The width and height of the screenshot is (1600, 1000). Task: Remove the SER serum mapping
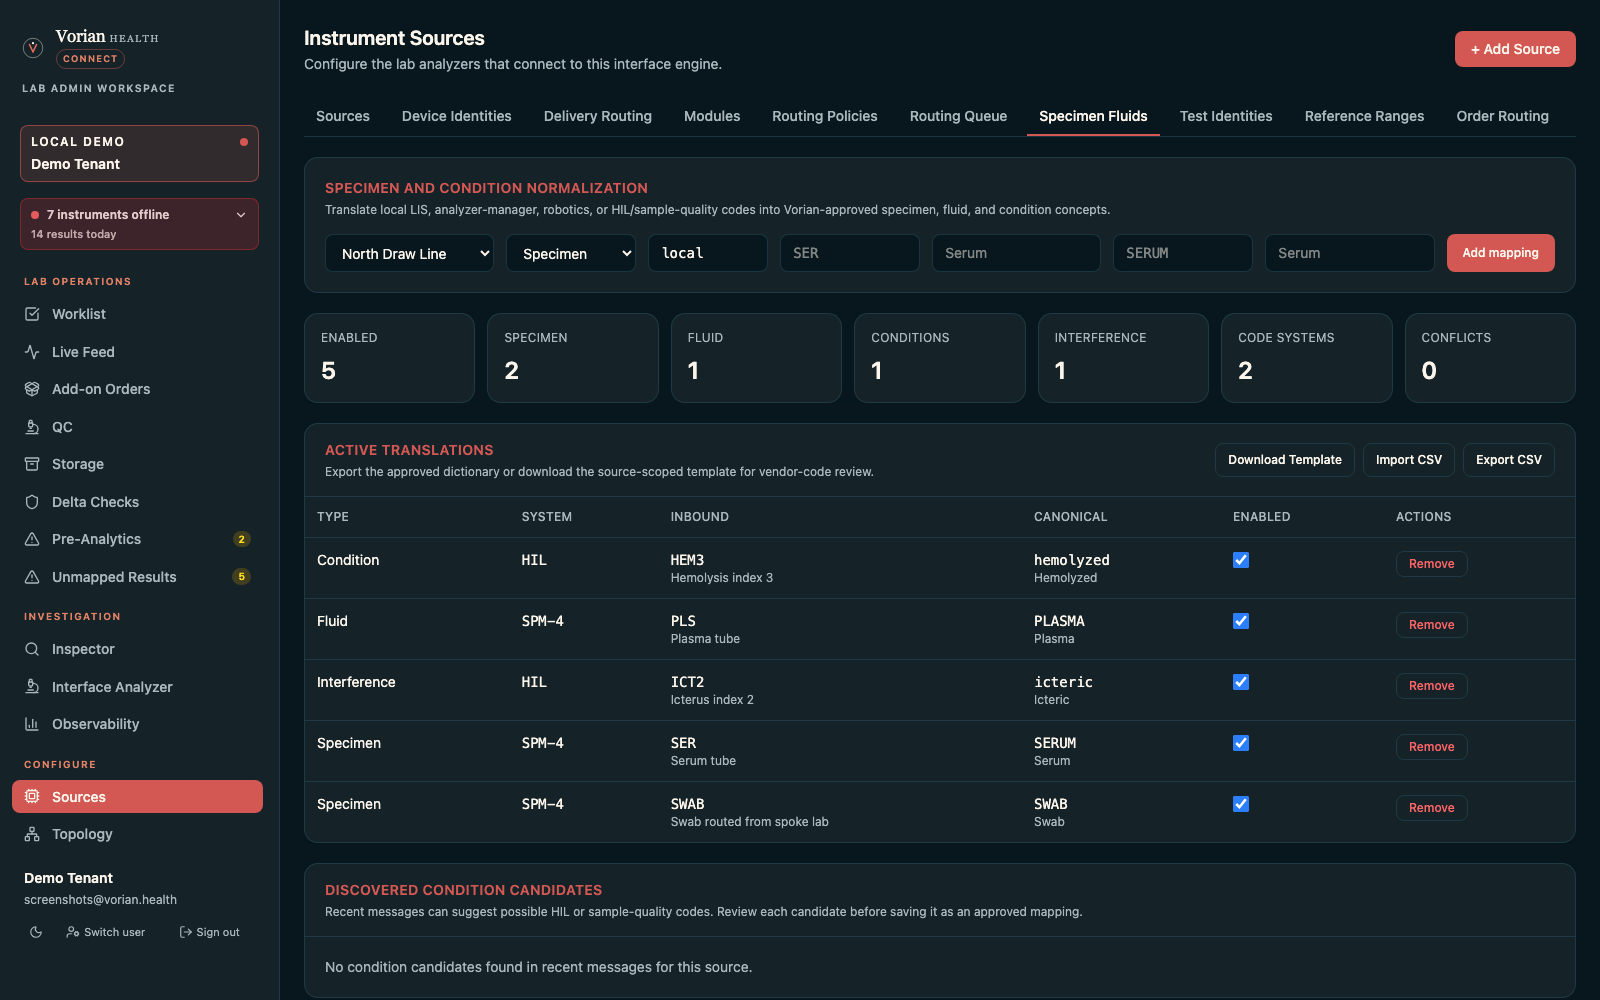pyautogui.click(x=1432, y=747)
